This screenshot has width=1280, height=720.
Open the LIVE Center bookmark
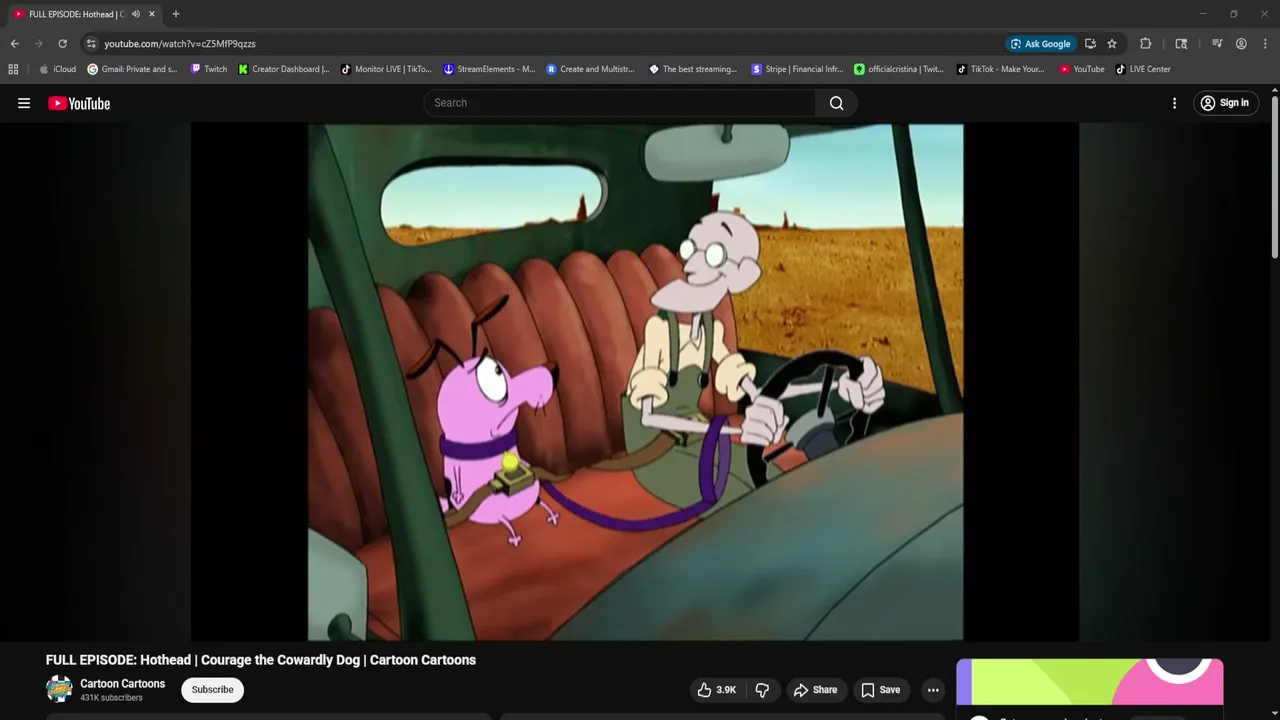click(x=1143, y=69)
